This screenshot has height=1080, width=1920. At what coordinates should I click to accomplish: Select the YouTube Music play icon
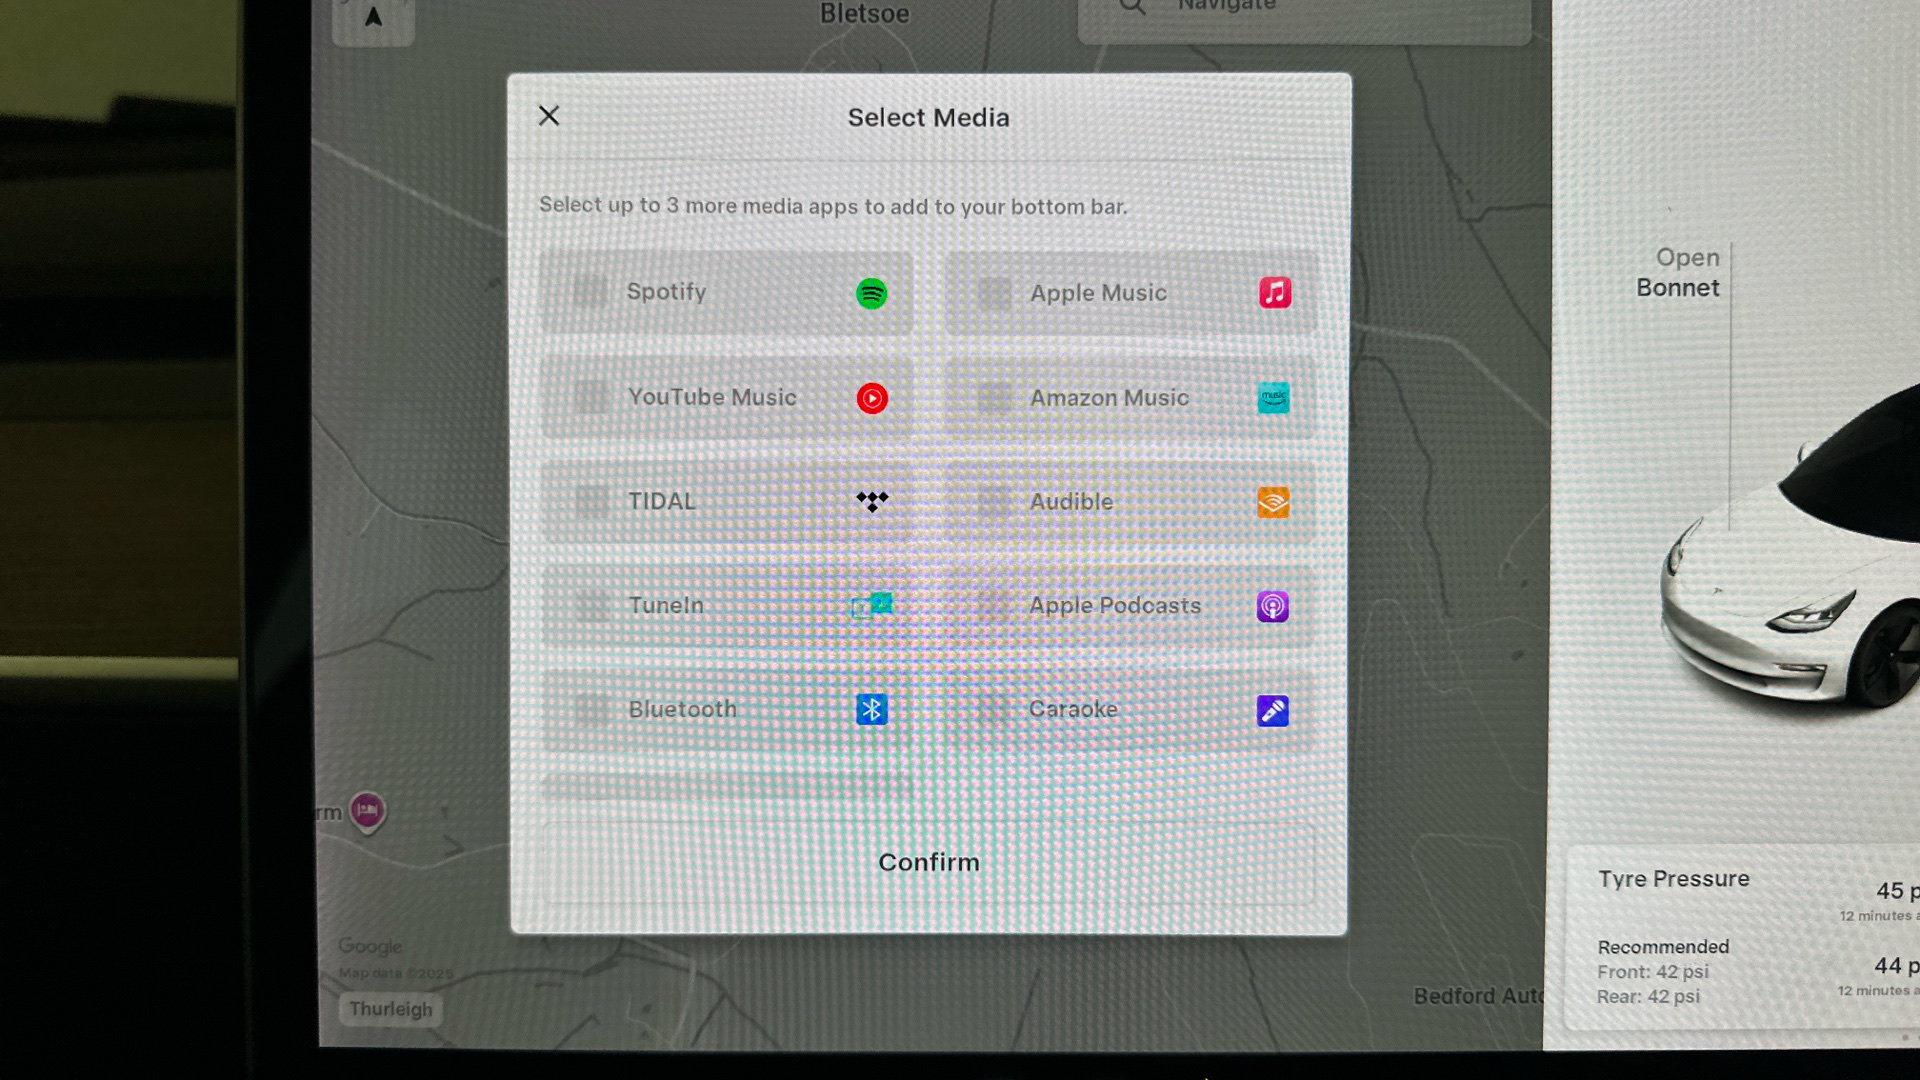click(871, 398)
